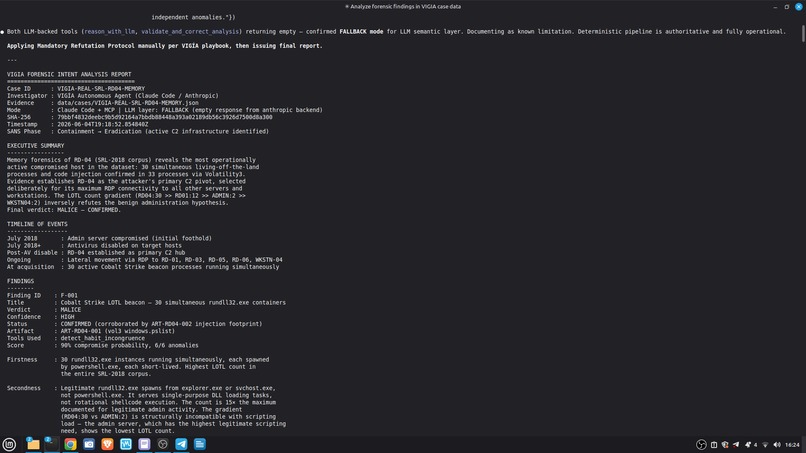
Task: Click the Telegram tray icon
Action: pos(736,445)
